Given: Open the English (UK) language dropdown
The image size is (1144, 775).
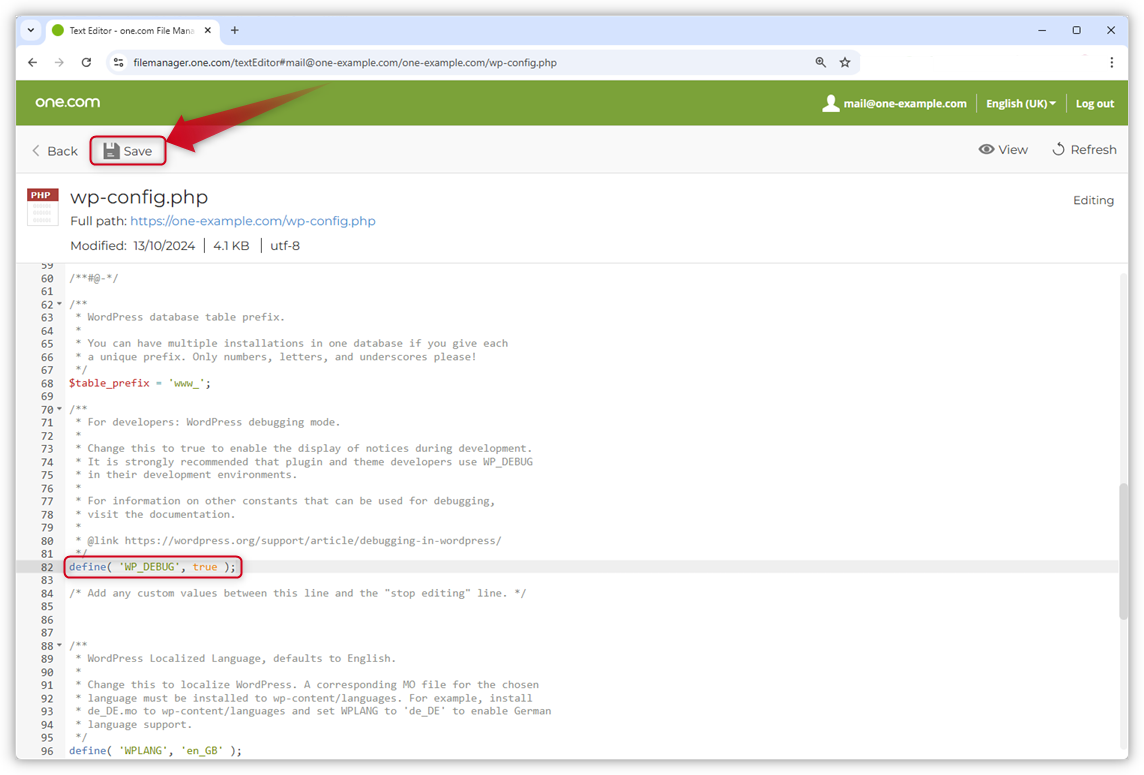Looking at the screenshot, I should pyautogui.click(x=1020, y=103).
